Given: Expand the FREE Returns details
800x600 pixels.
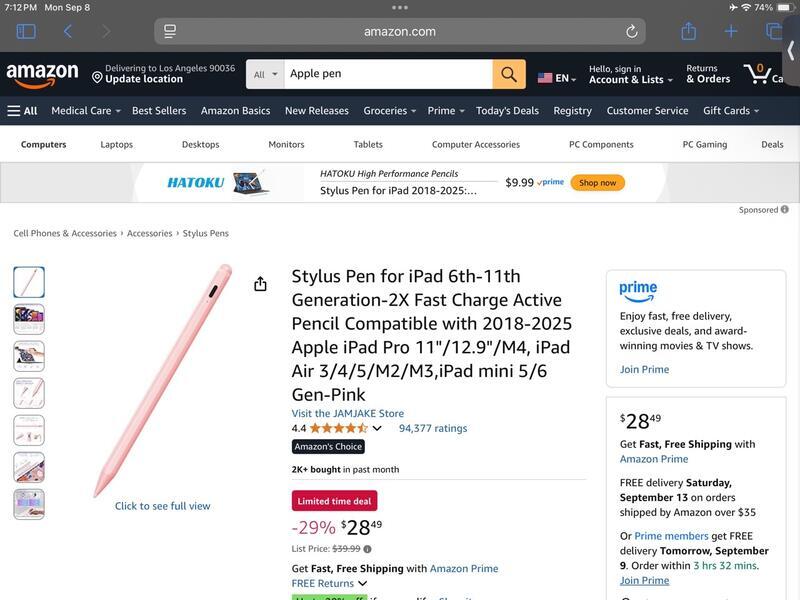Looking at the screenshot, I should [362, 584].
